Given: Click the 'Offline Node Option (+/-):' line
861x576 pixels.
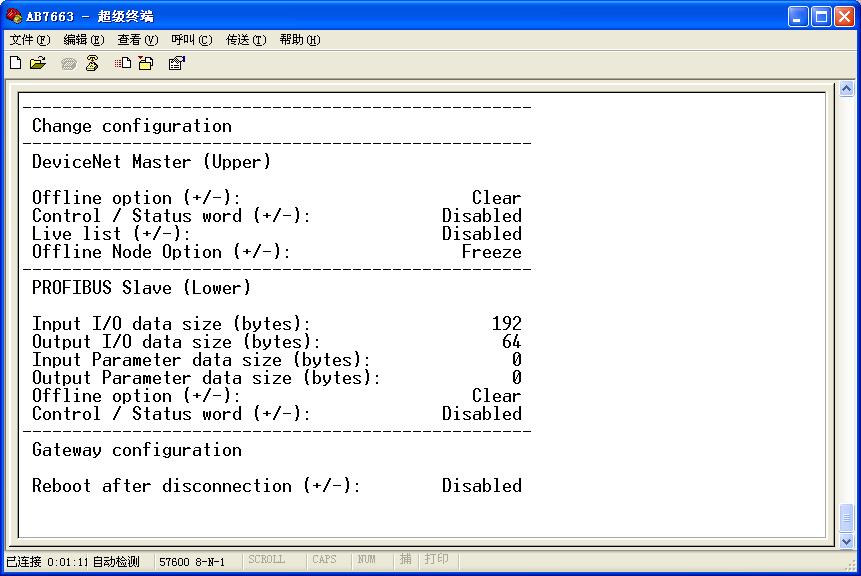Looking at the screenshot, I should pyautogui.click(x=161, y=252).
